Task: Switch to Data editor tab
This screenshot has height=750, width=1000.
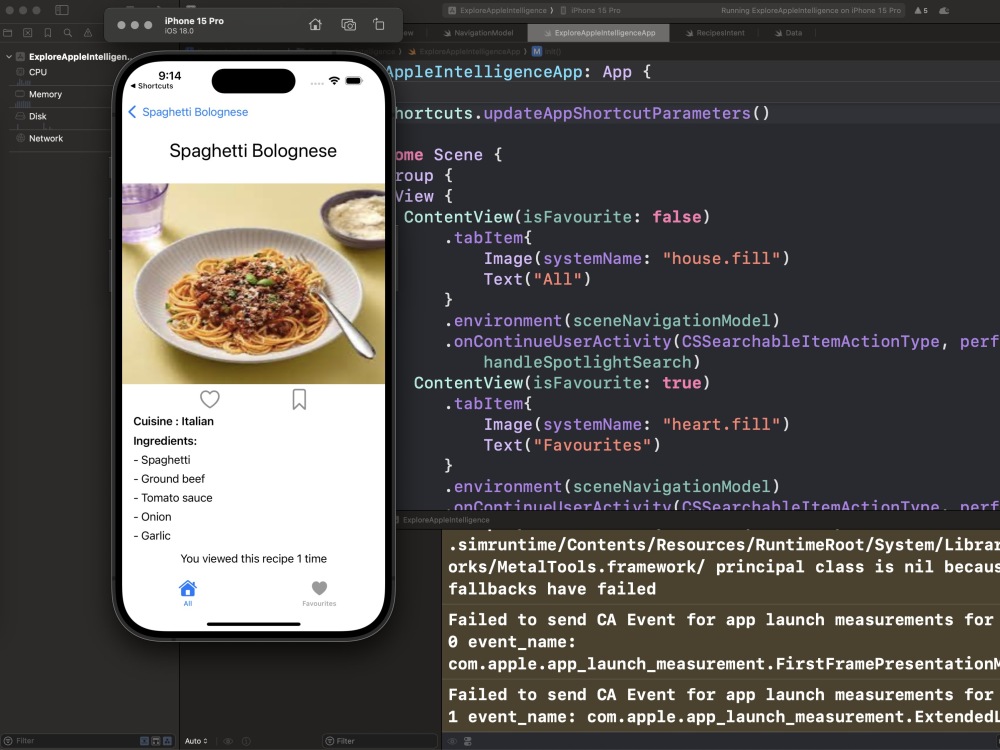Action: coord(788,33)
